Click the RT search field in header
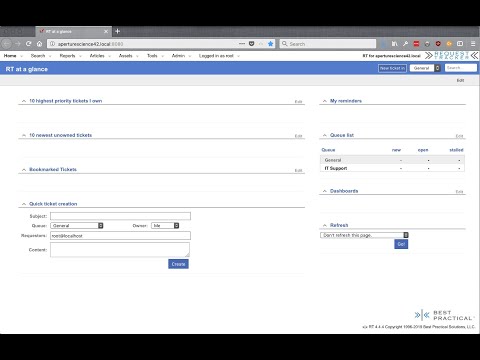The height and width of the screenshot is (360, 480). click(461, 68)
